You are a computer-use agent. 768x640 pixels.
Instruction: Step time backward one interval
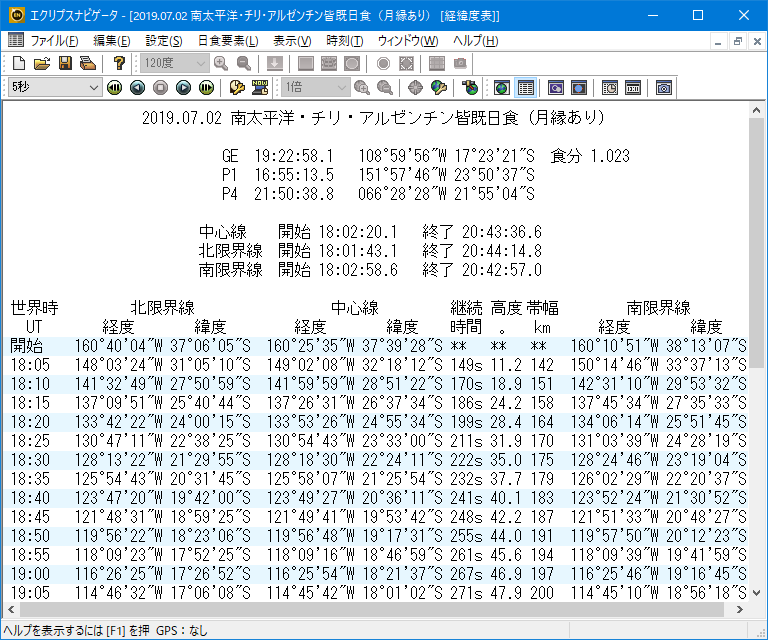click(137, 88)
